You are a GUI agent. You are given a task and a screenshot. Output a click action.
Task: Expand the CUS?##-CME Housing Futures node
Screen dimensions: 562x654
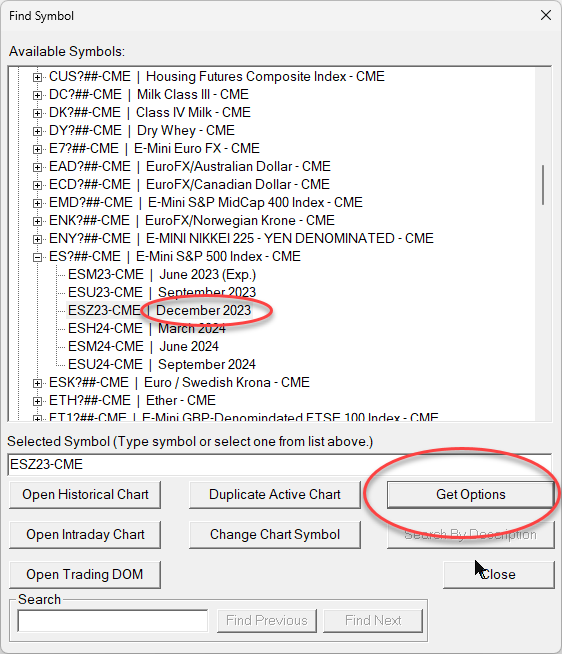pos(38,77)
